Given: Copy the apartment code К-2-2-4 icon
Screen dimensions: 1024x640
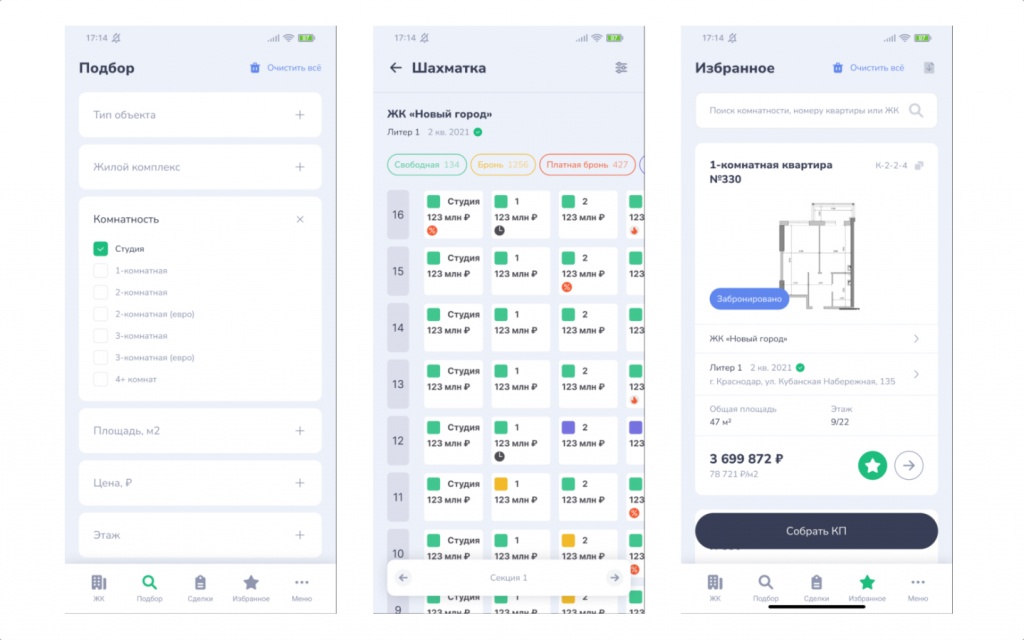Looking at the screenshot, I should tap(919, 165).
